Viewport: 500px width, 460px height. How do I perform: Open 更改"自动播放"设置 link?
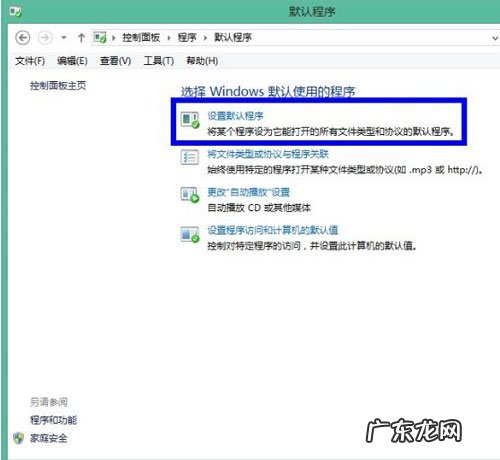click(x=249, y=192)
